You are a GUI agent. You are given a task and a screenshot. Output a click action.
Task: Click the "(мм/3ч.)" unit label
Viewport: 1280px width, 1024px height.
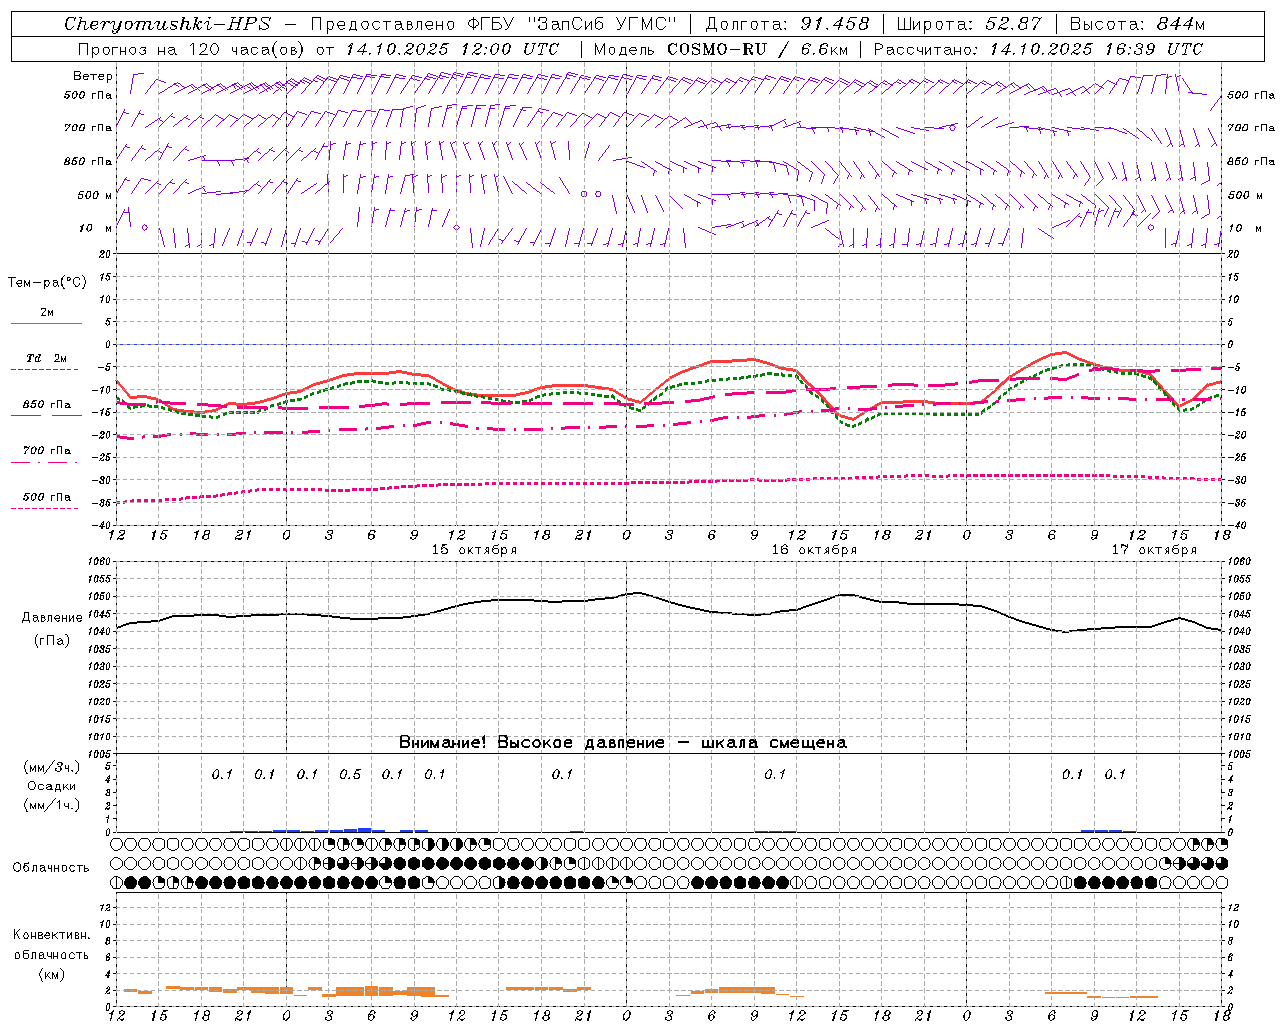(52, 767)
